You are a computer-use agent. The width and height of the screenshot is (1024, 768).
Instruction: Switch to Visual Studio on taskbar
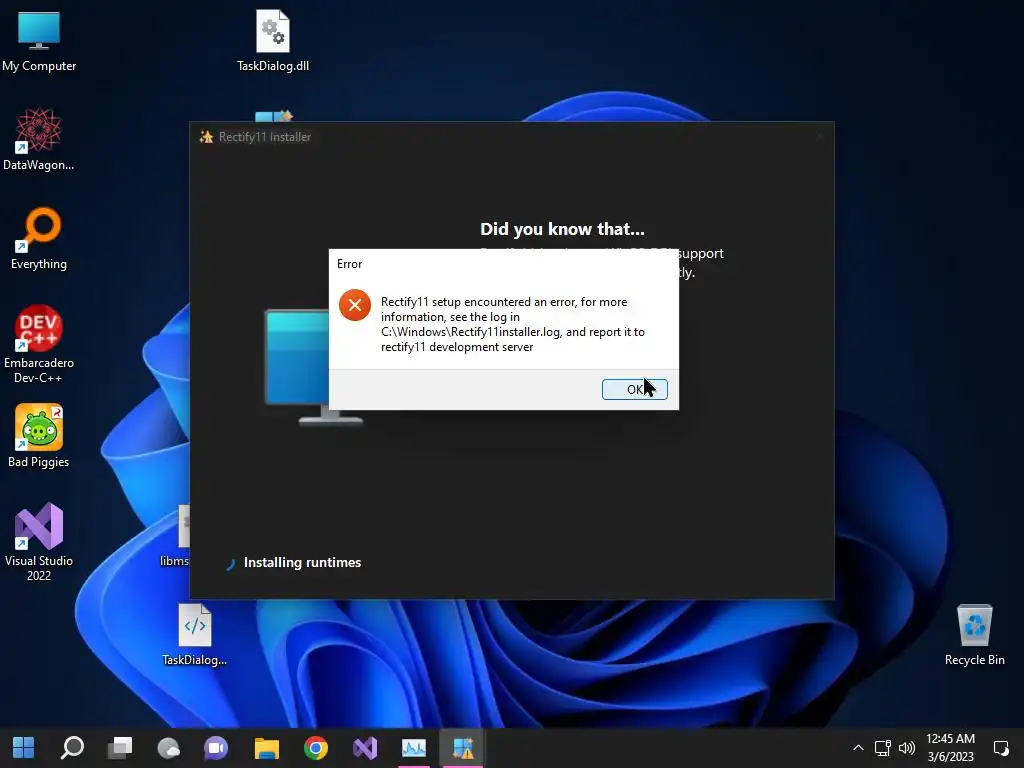(x=365, y=748)
